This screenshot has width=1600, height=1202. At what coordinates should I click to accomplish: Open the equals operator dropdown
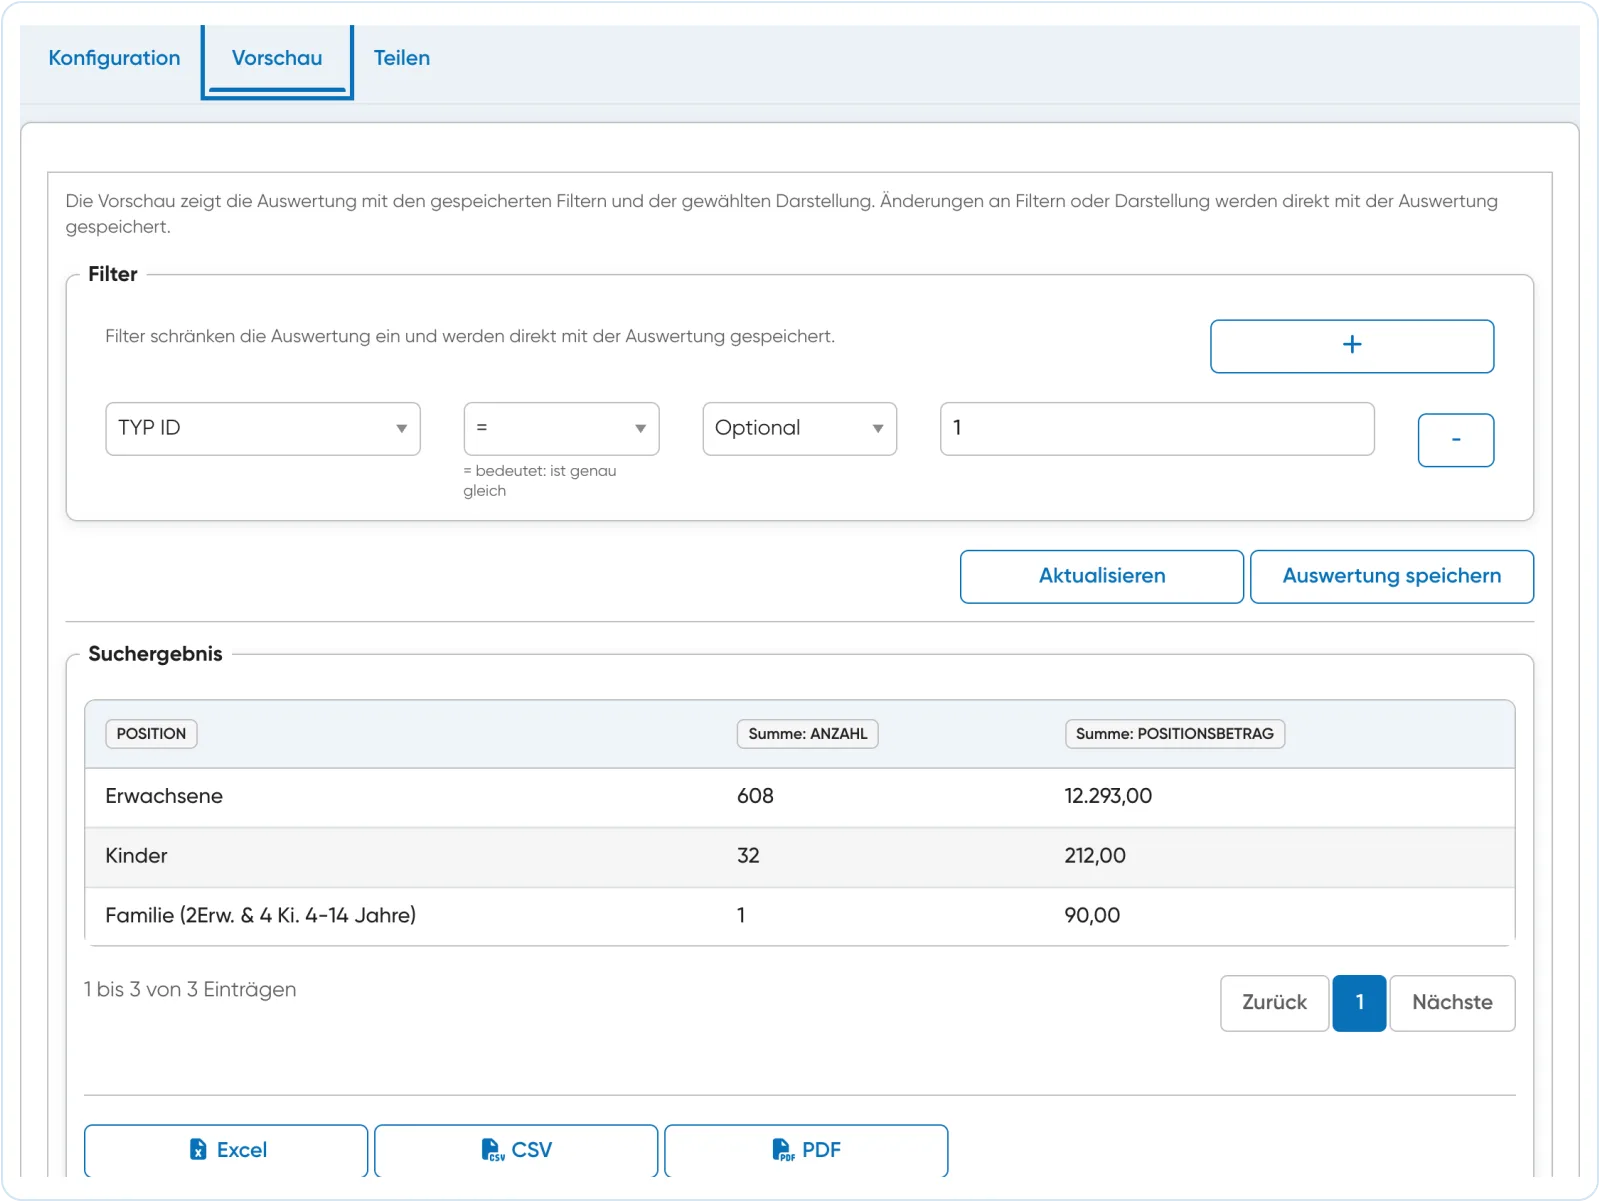(x=561, y=429)
